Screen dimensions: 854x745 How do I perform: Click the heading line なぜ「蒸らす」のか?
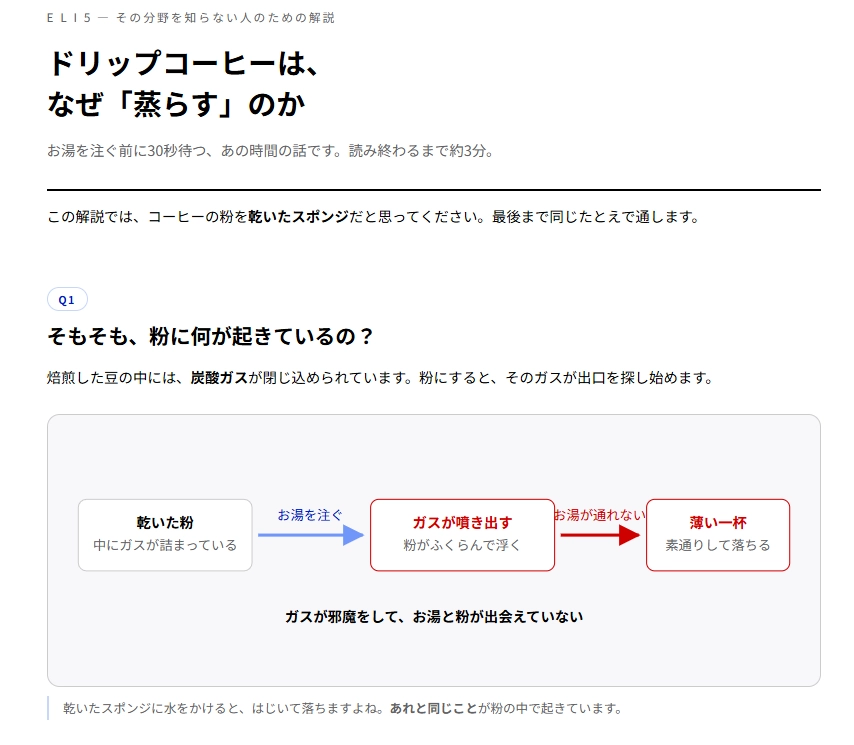tap(176, 105)
